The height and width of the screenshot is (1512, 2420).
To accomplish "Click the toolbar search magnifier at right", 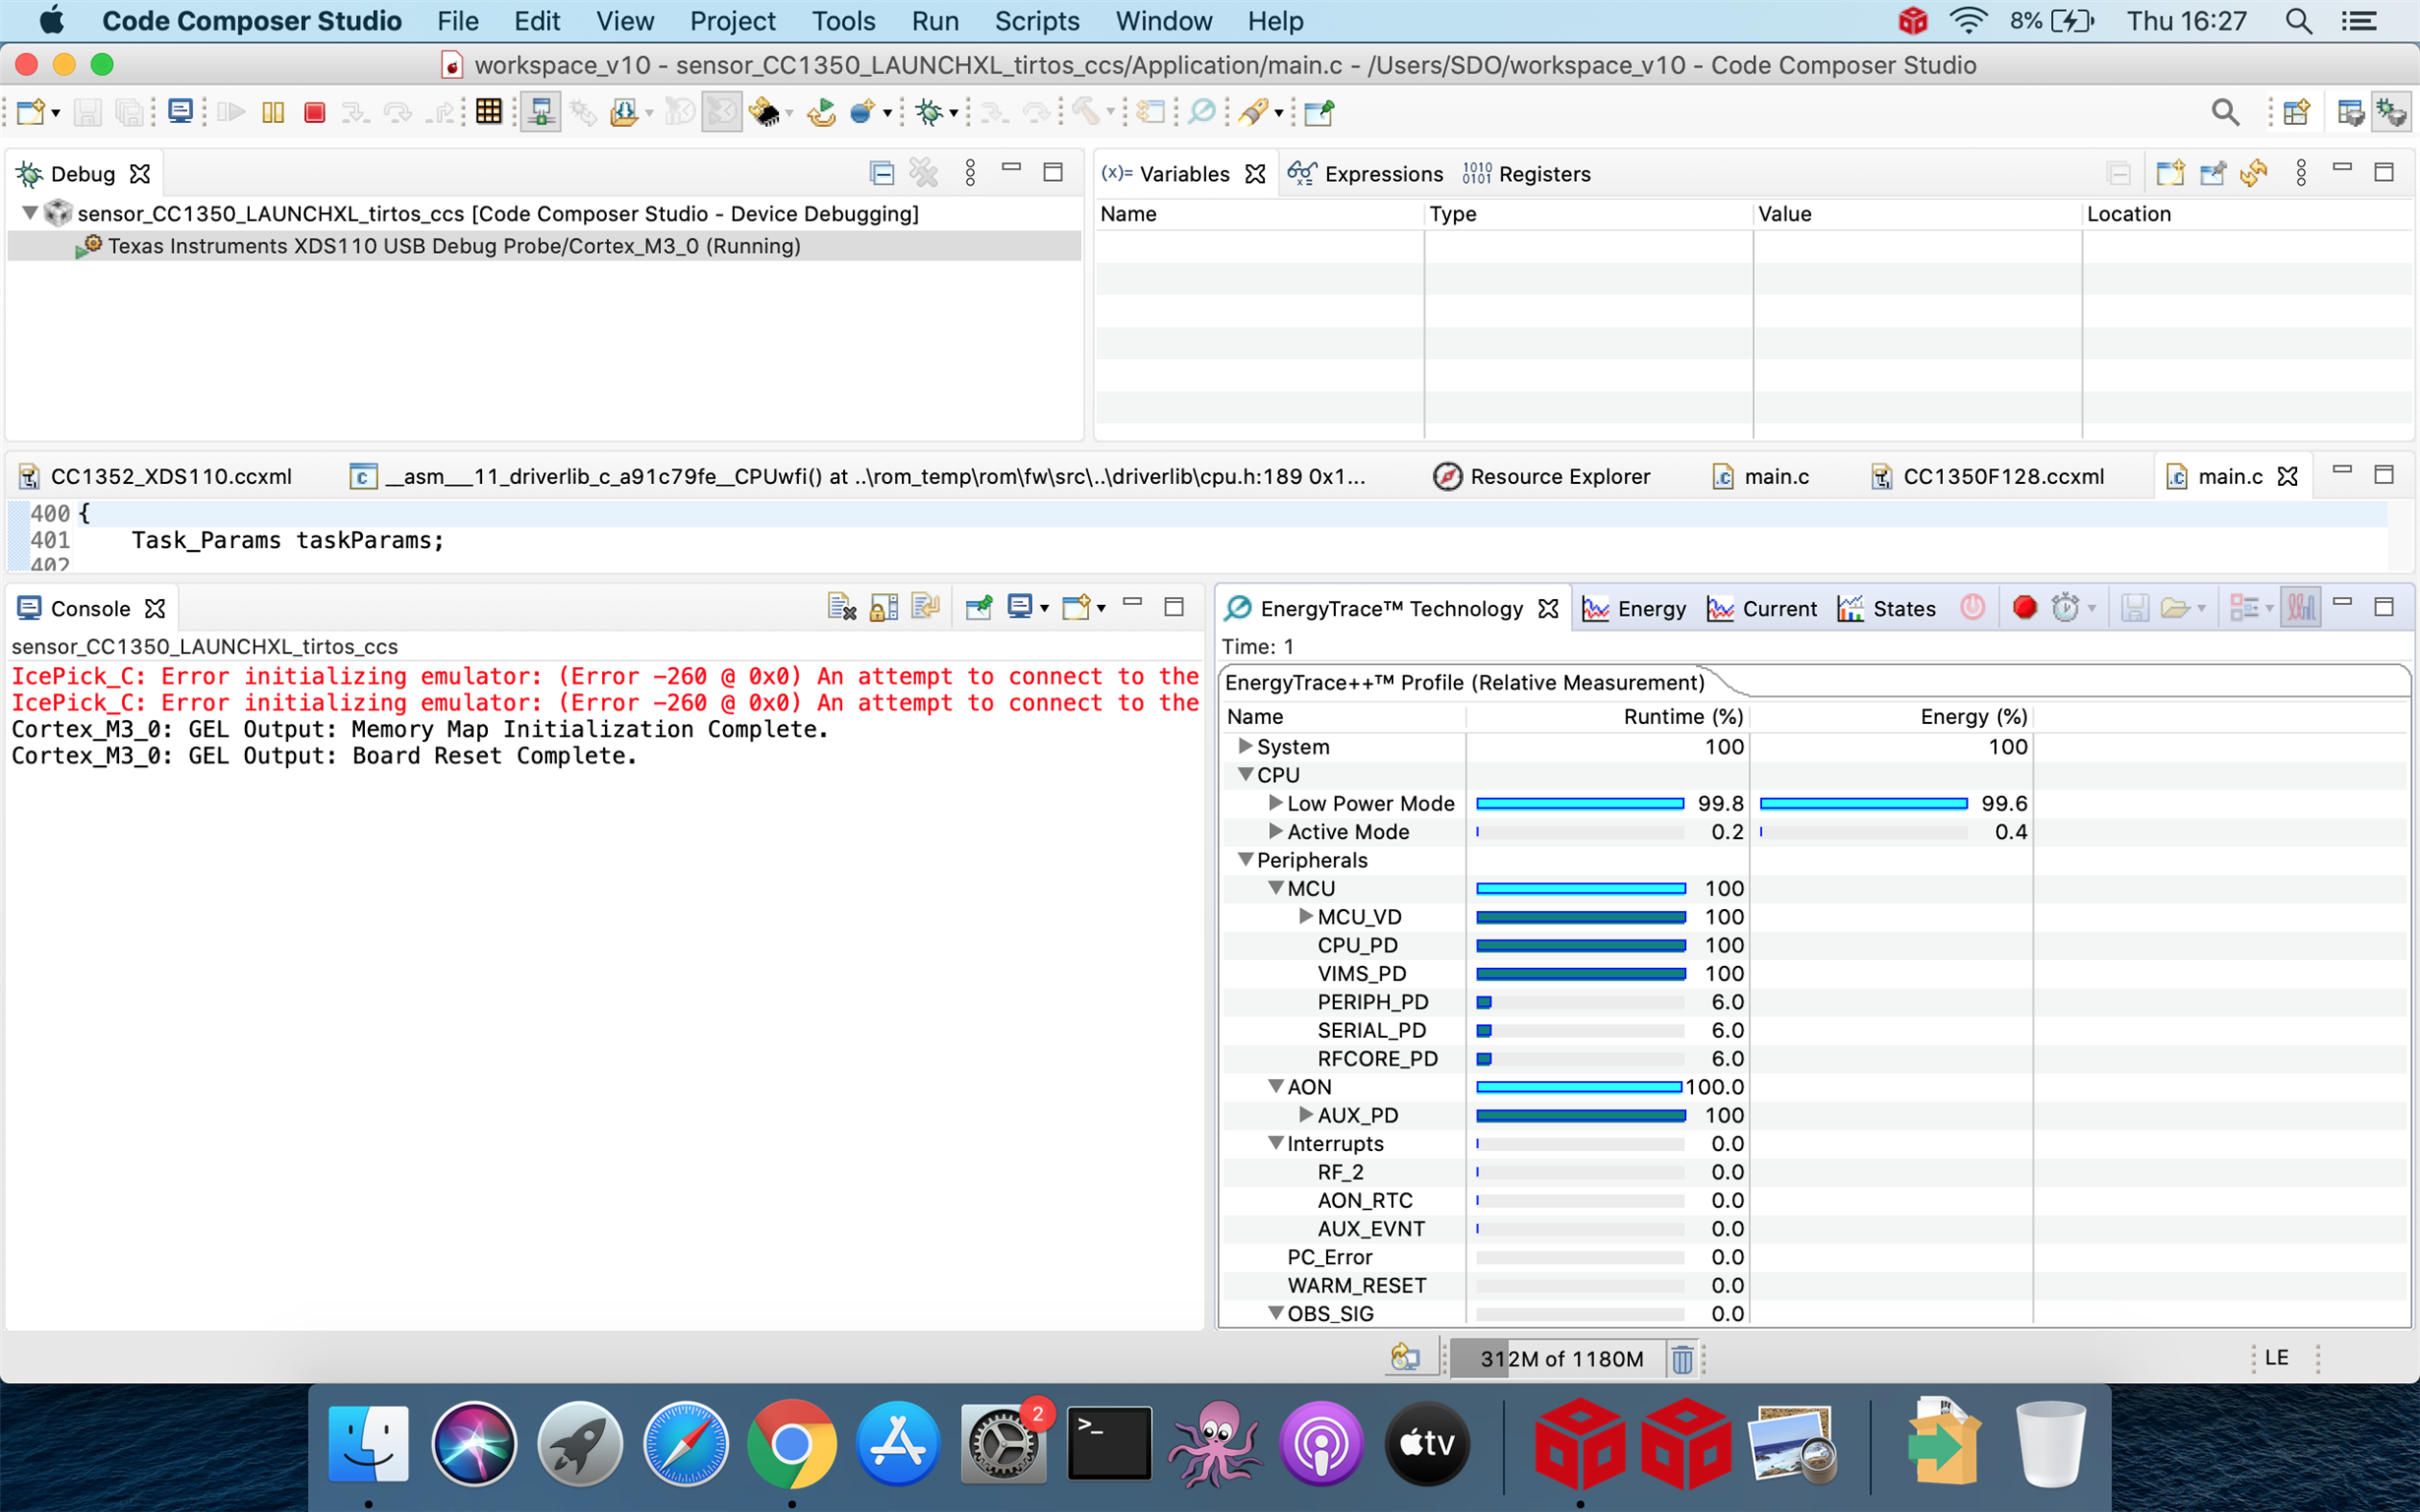I will (x=2225, y=112).
